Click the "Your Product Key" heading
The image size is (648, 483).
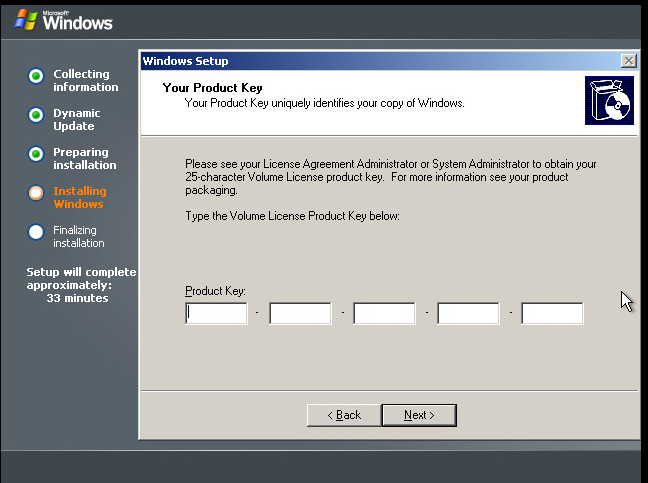(212, 88)
